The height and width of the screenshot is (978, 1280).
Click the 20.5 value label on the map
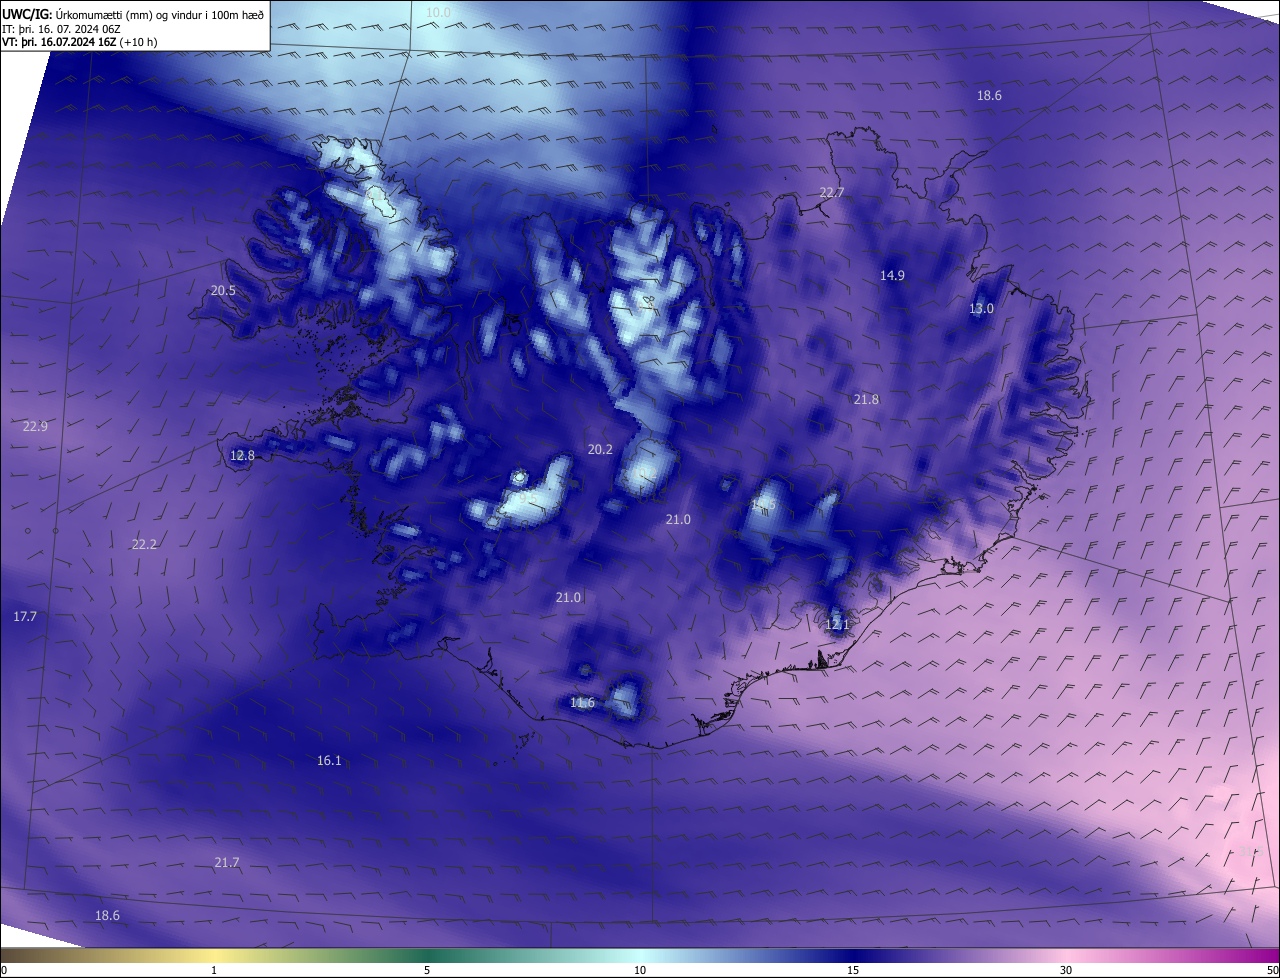(x=223, y=290)
